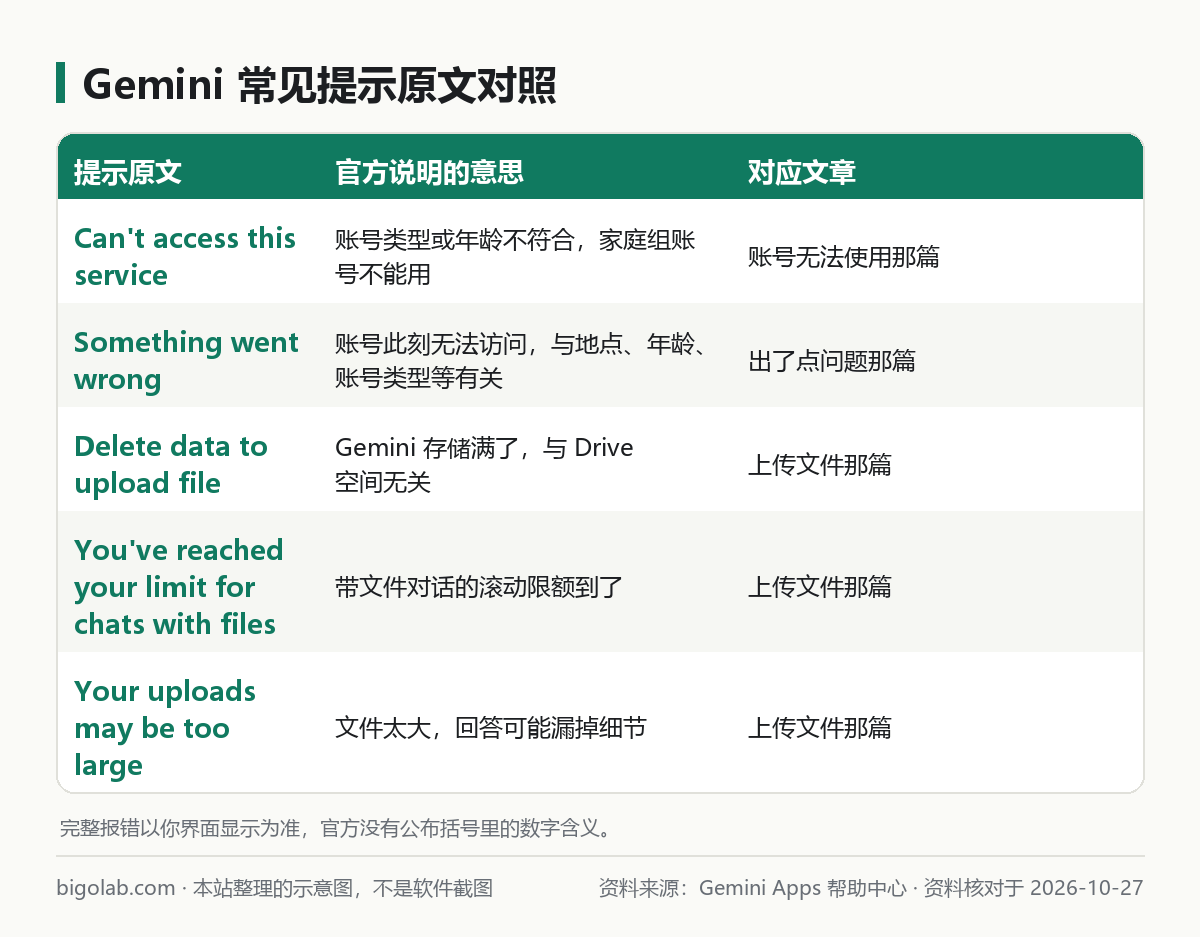The width and height of the screenshot is (1200, 937).
Task: Click the "出了点问题那篇" article cell
Action: pyautogui.click(x=832, y=361)
